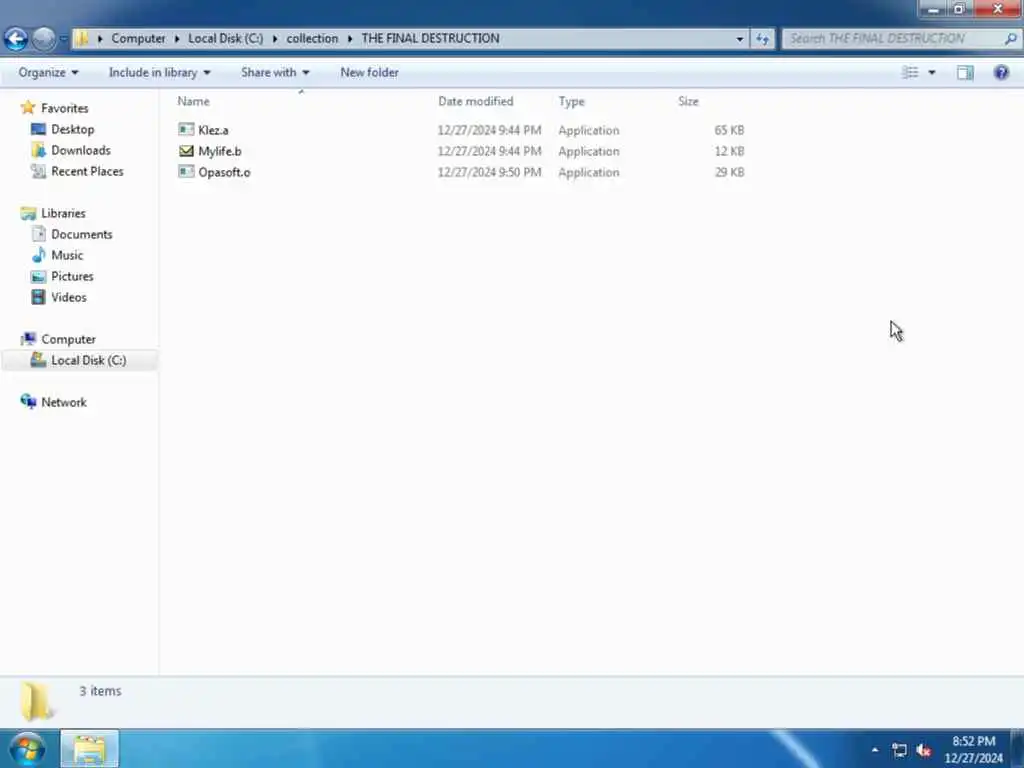Sort by the Name column header

(x=193, y=101)
